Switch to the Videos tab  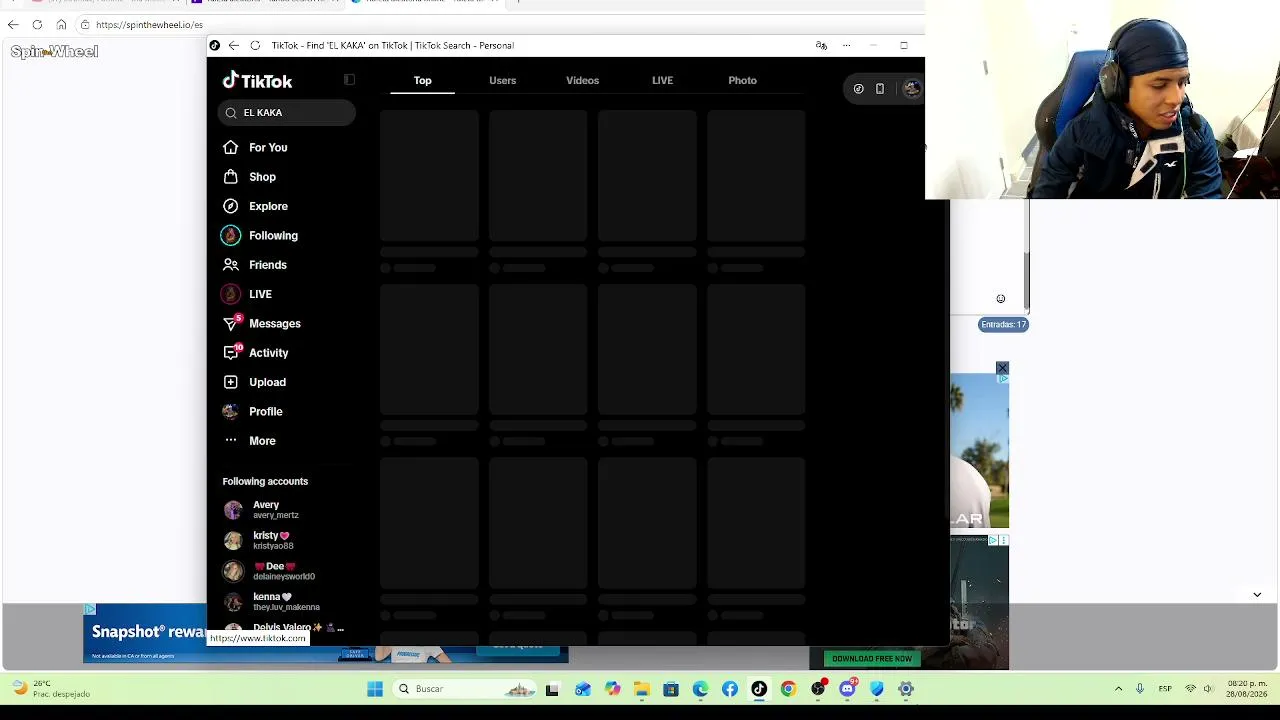click(582, 80)
